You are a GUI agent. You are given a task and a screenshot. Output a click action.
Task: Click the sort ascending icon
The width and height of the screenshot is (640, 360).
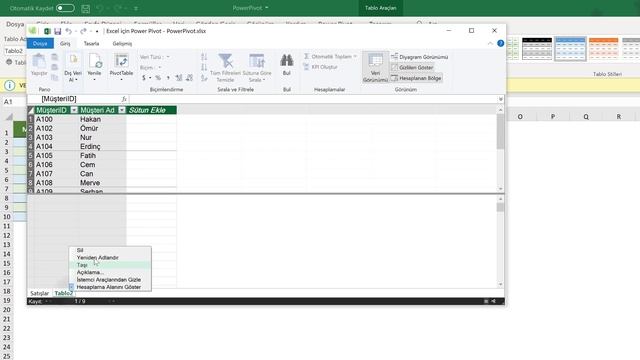(204, 57)
